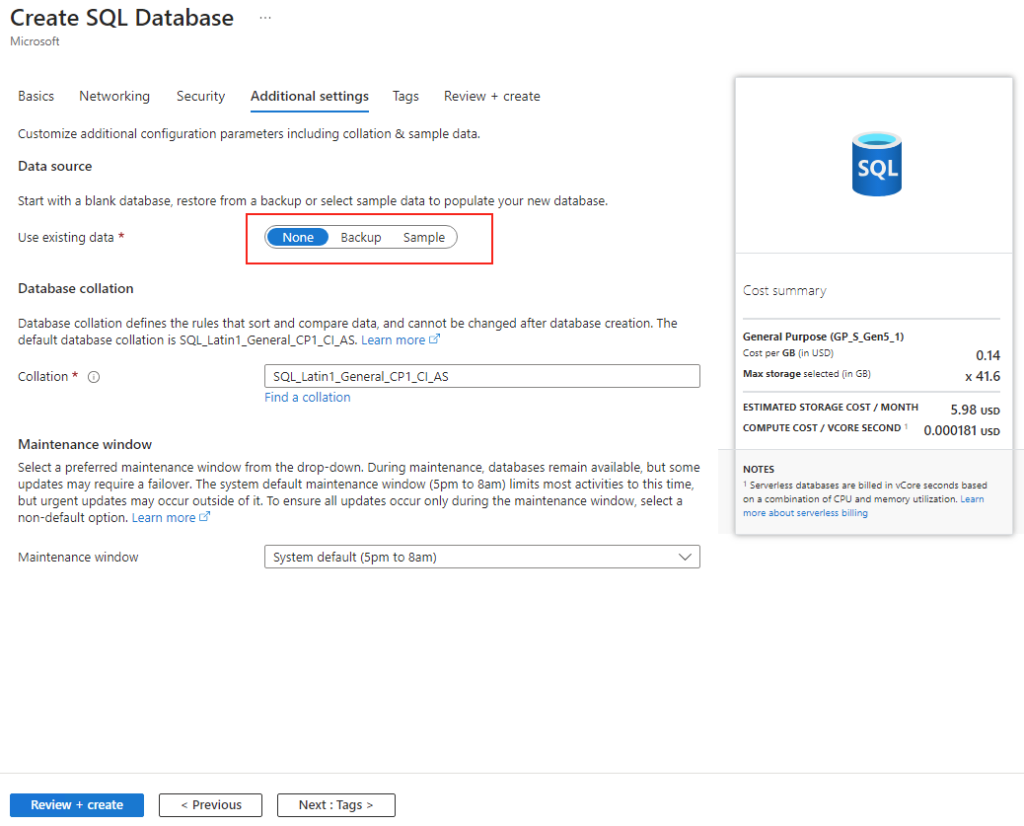
Task: Click the Create SQL Database page title
Action: (x=122, y=18)
